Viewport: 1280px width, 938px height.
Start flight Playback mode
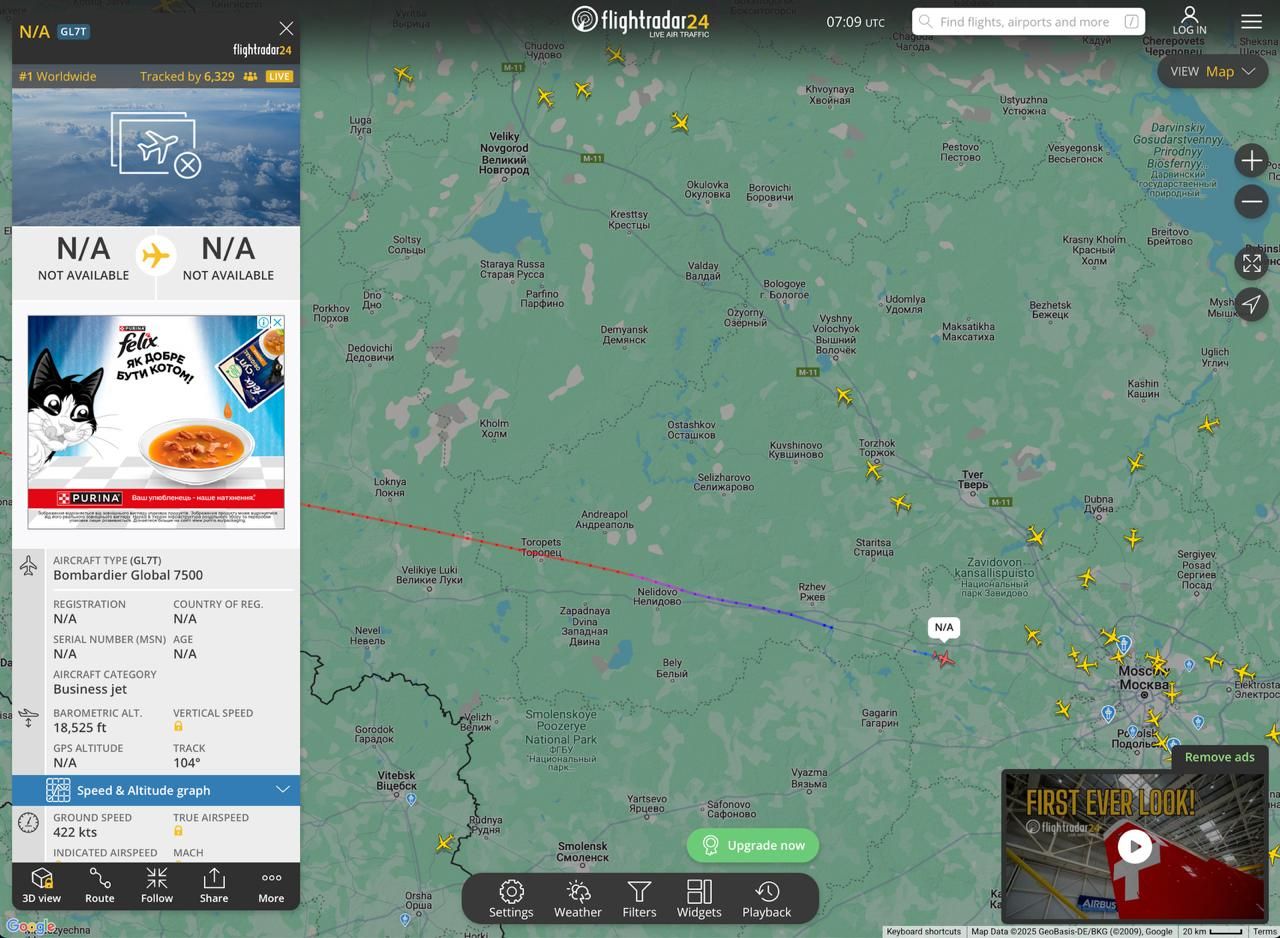[767, 898]
